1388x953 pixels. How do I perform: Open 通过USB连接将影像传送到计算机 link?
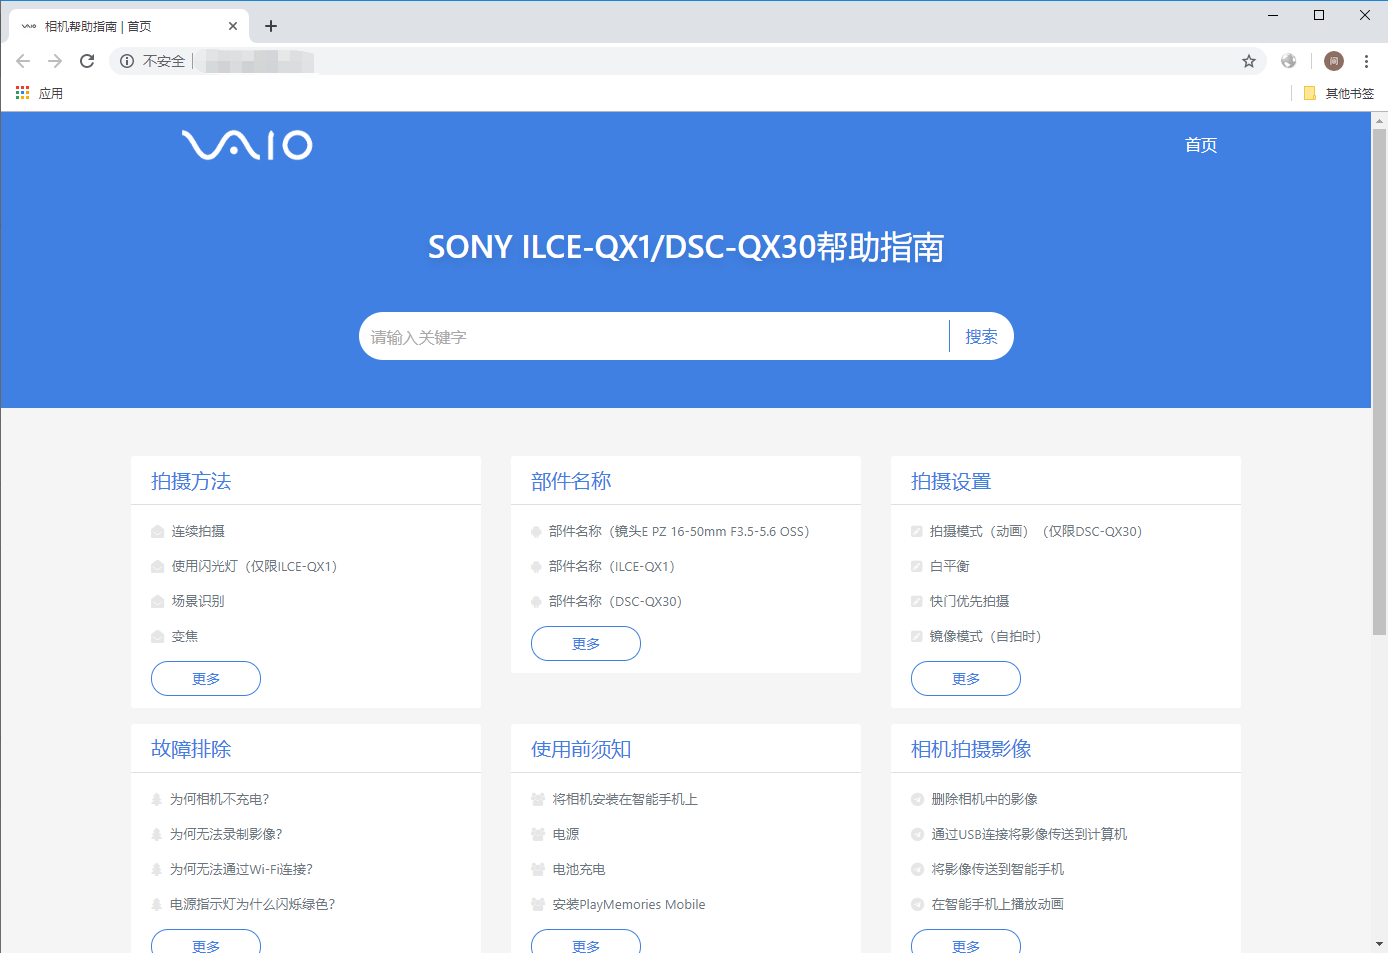[x=1029, y=835]
